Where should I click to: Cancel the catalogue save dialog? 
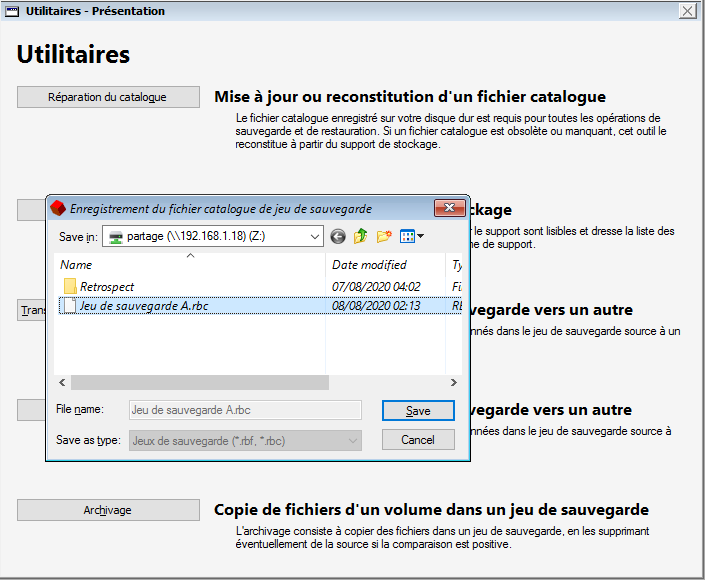point(418,440)
